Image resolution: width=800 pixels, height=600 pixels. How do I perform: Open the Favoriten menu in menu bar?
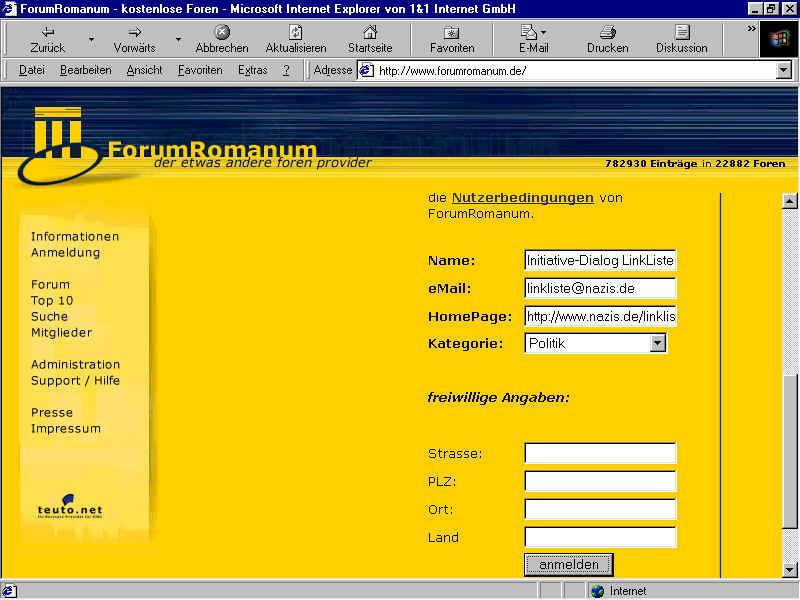200,70
